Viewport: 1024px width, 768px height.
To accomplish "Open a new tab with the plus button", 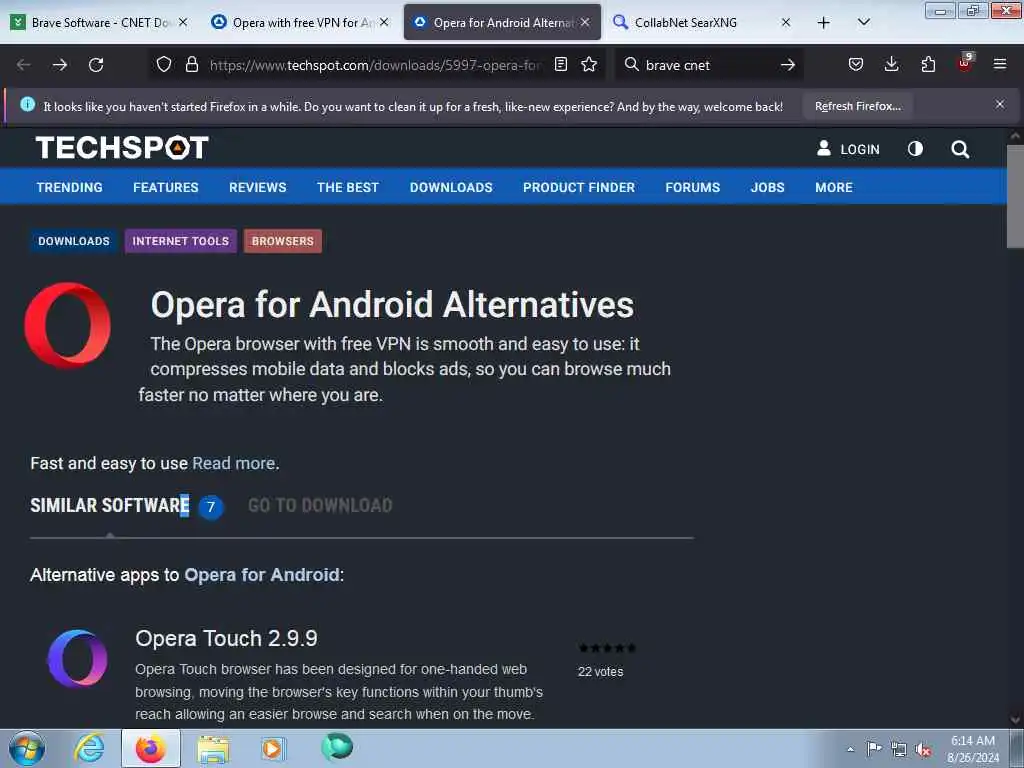I will point(824,23).
